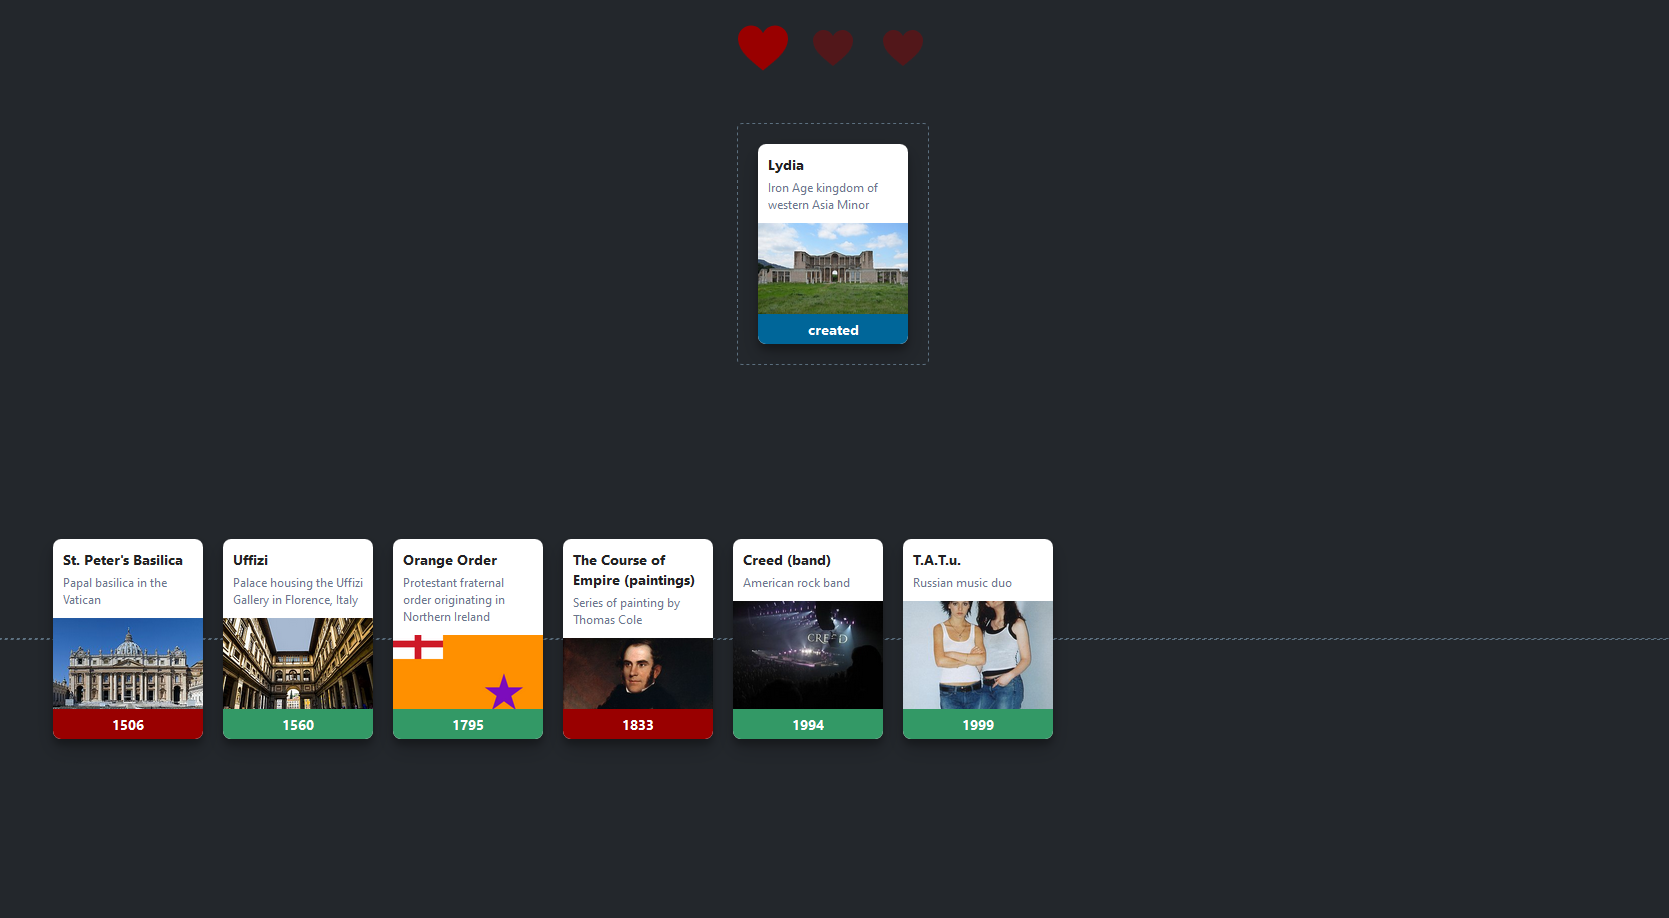Click the Lydia ruins thumbnail image
Screen dimensions: 1669x918
(833, 268)
